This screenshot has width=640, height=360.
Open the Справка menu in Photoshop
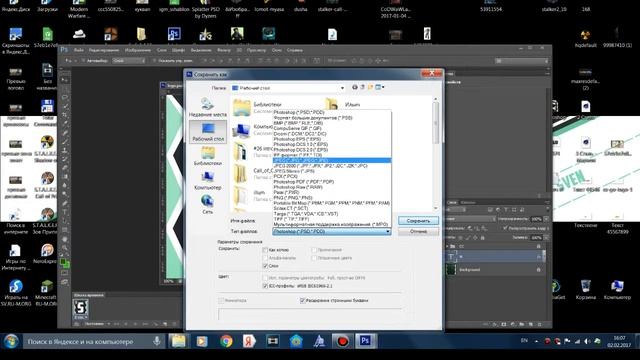tap(295, 50)
